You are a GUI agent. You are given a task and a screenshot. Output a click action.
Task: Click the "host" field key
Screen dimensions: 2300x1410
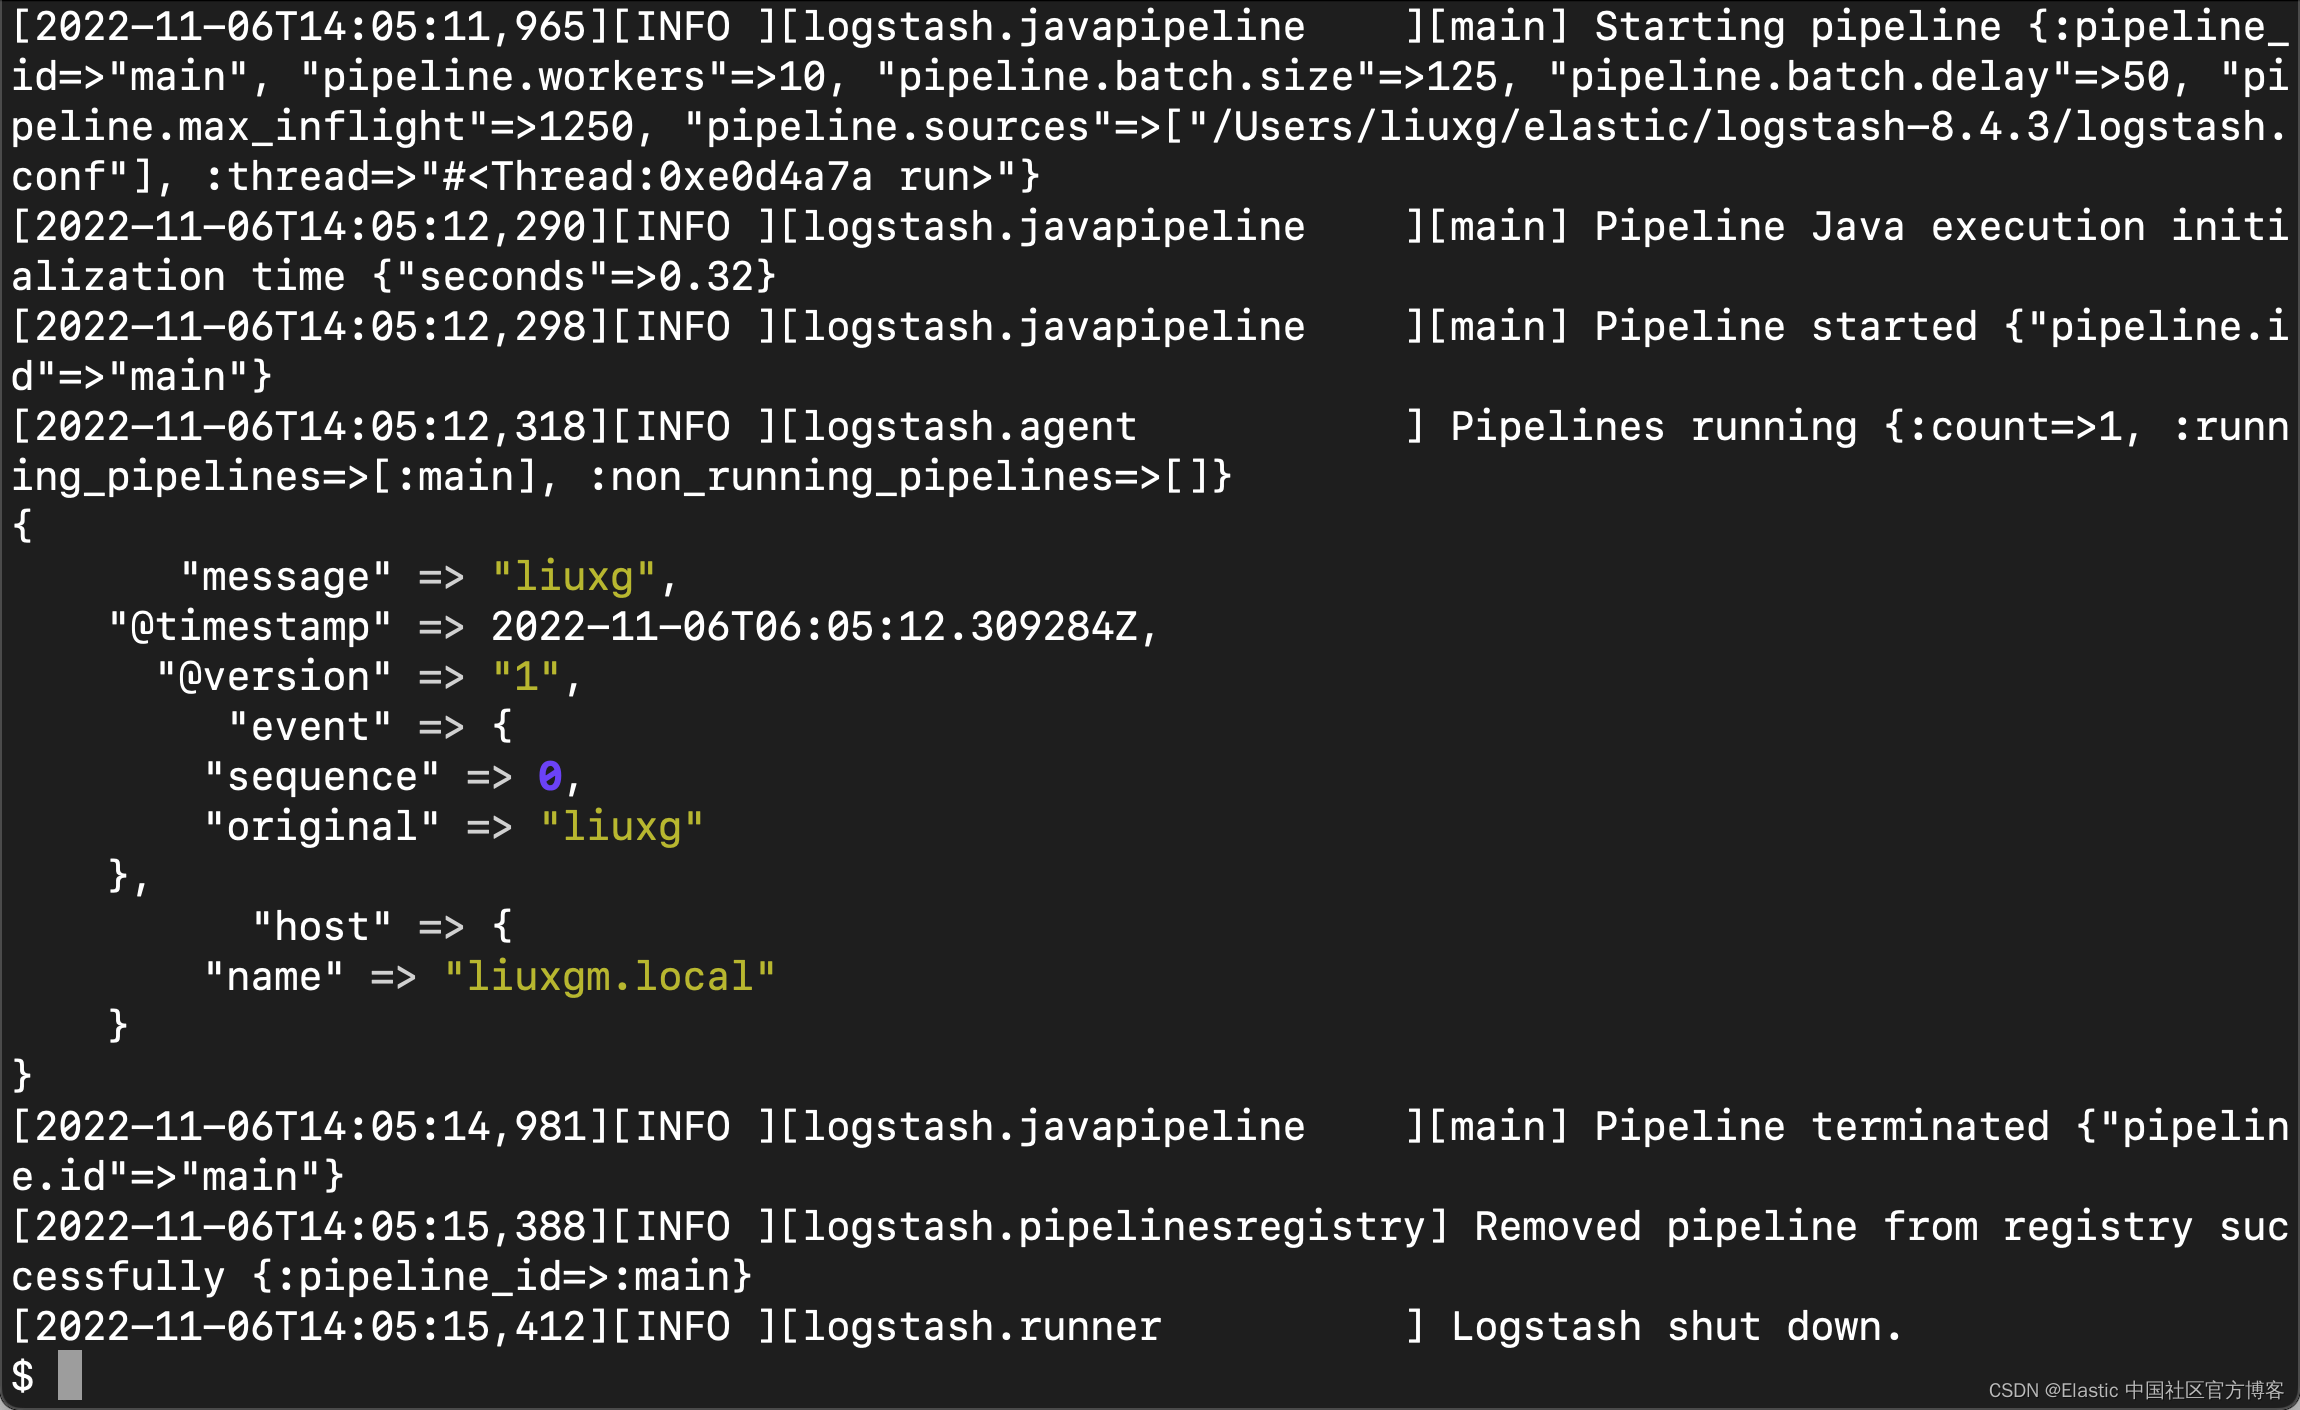[321, 927]
